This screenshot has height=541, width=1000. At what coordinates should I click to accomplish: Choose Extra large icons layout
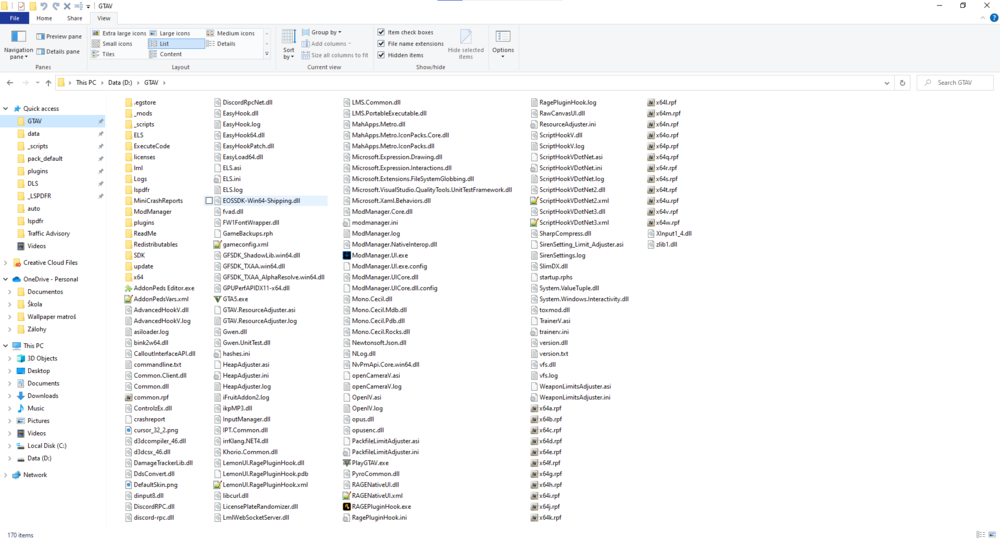pos(119,33)
